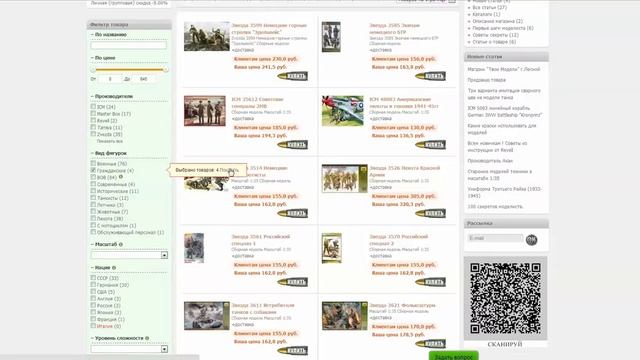The width and height of the screenshot is (640, 360).
Task: Check the США (5) nation checkbox
Action: click(x=93, y=291)
